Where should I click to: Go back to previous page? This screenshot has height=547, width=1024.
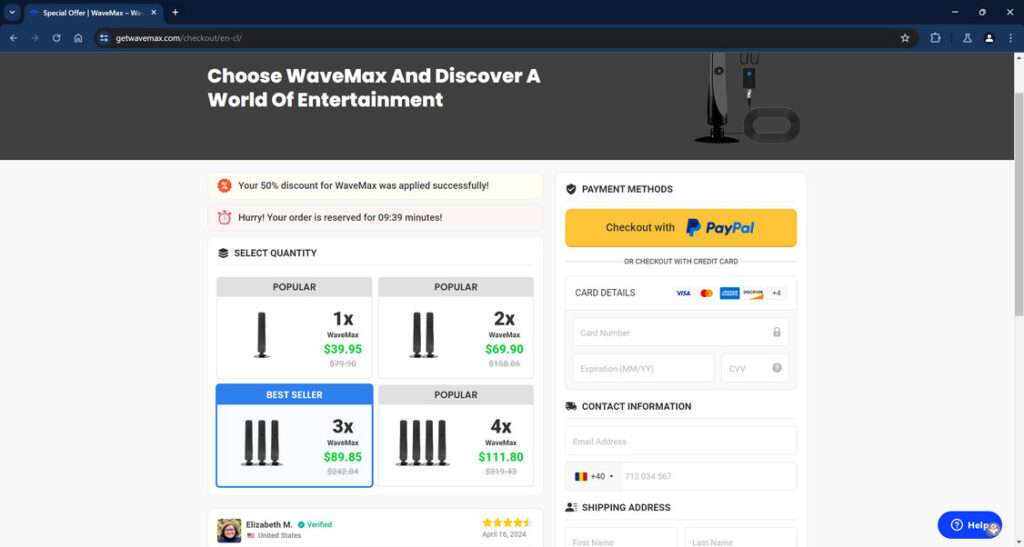click(14, 38)
